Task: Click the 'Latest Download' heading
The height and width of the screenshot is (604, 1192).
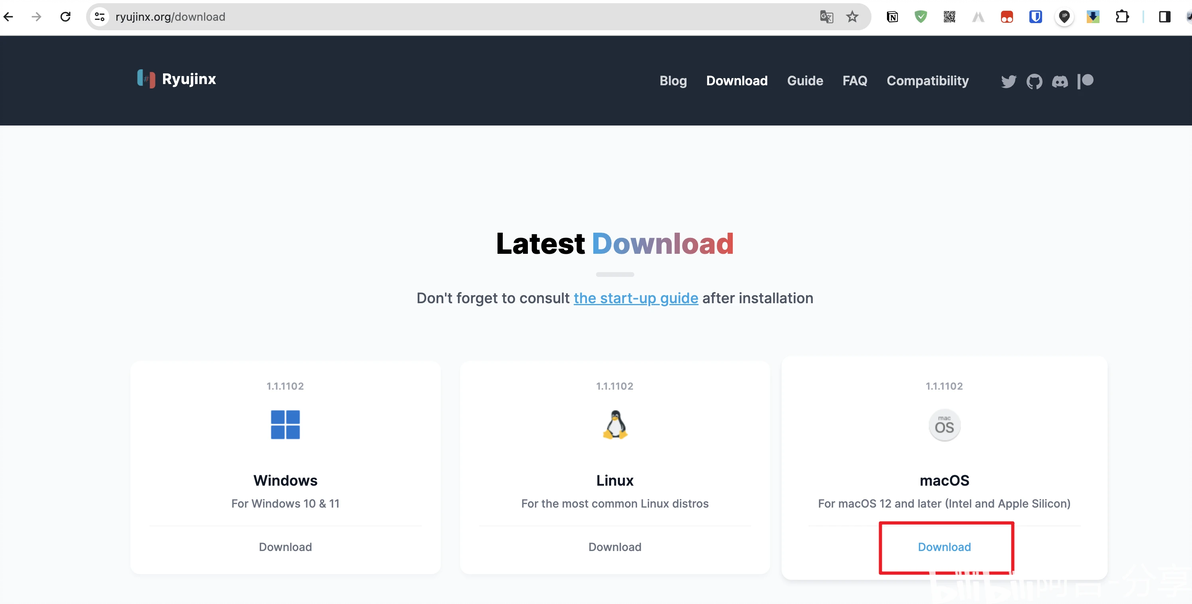Action: click(x=615, y=244)
